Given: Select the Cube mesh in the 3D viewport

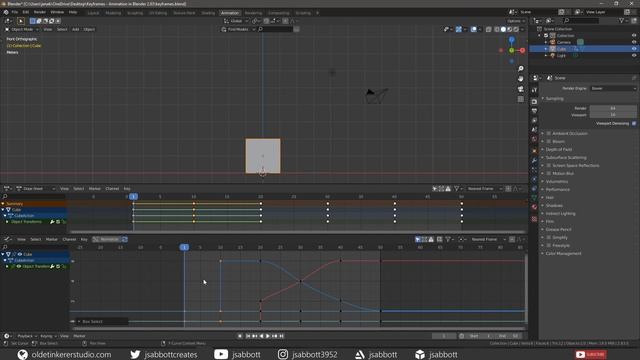Looking at the screenshot, I should tap(263, 156).
